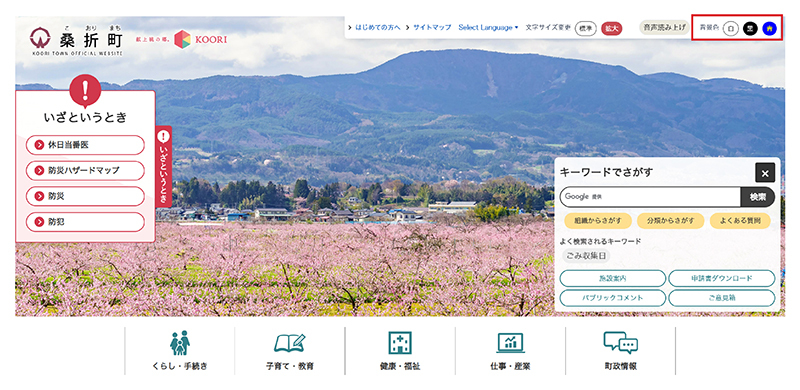Close the キーワードでさがす search panel

765,173
